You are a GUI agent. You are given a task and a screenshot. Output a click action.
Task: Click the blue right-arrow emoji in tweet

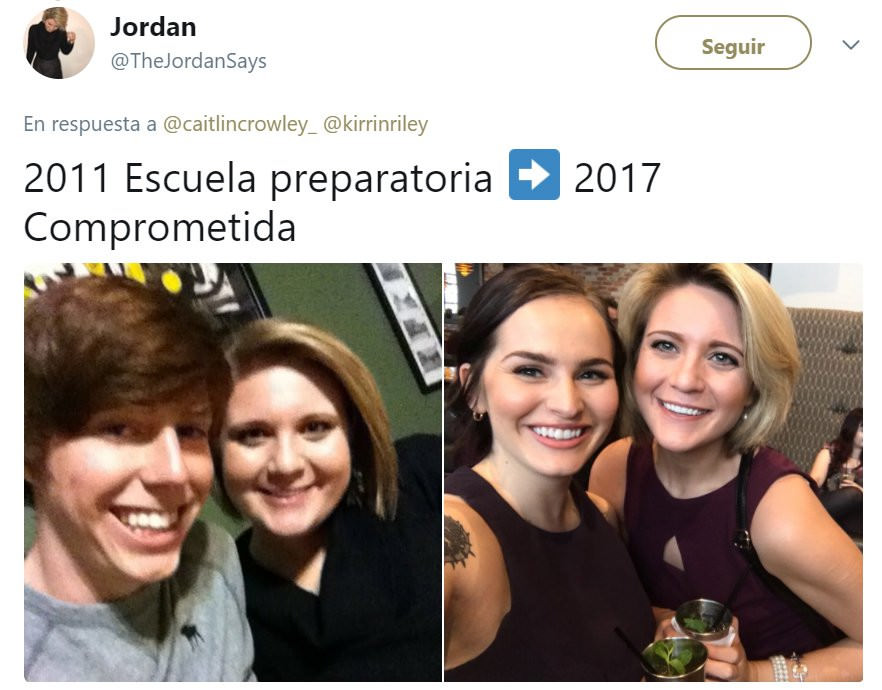coord(534,174)
